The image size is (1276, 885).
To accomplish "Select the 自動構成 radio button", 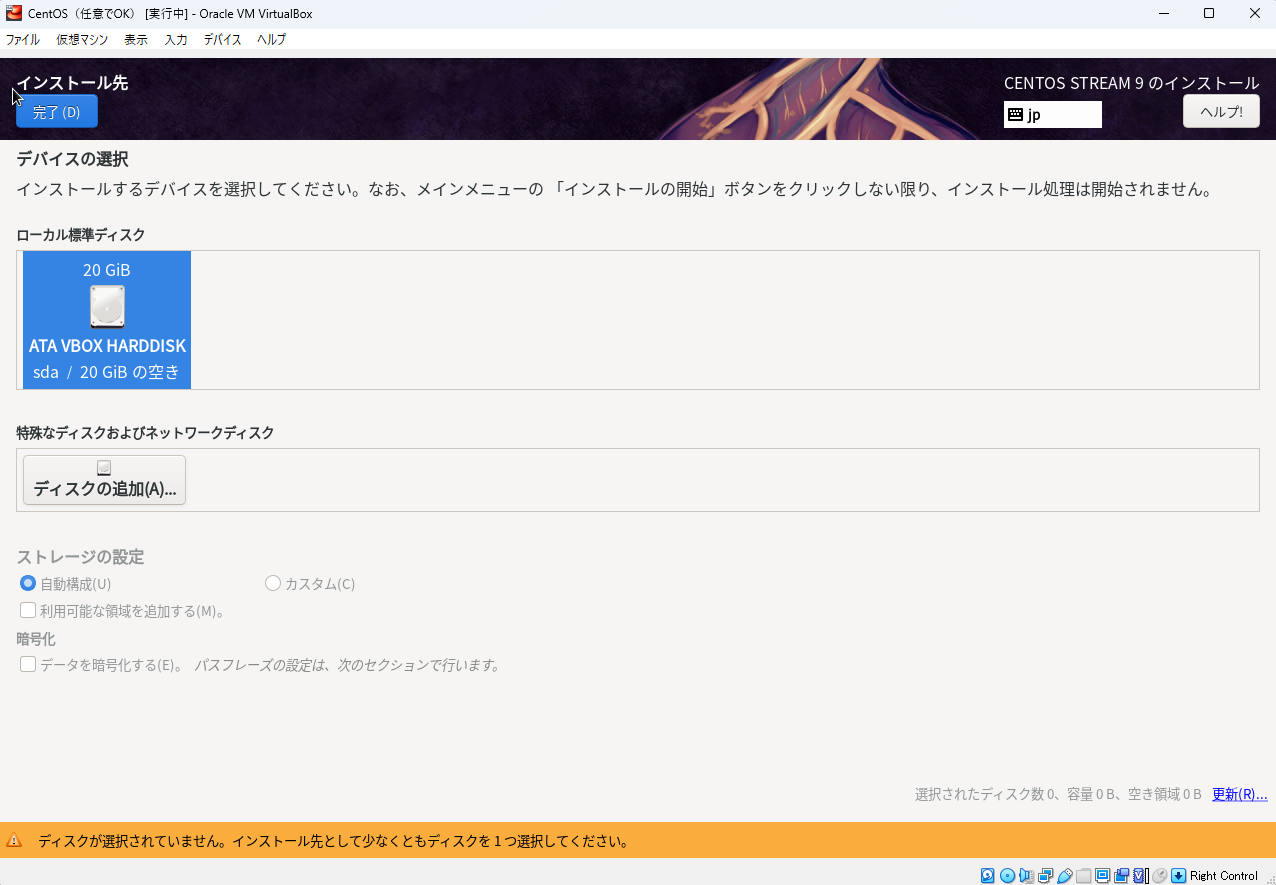I will (27, 583).
